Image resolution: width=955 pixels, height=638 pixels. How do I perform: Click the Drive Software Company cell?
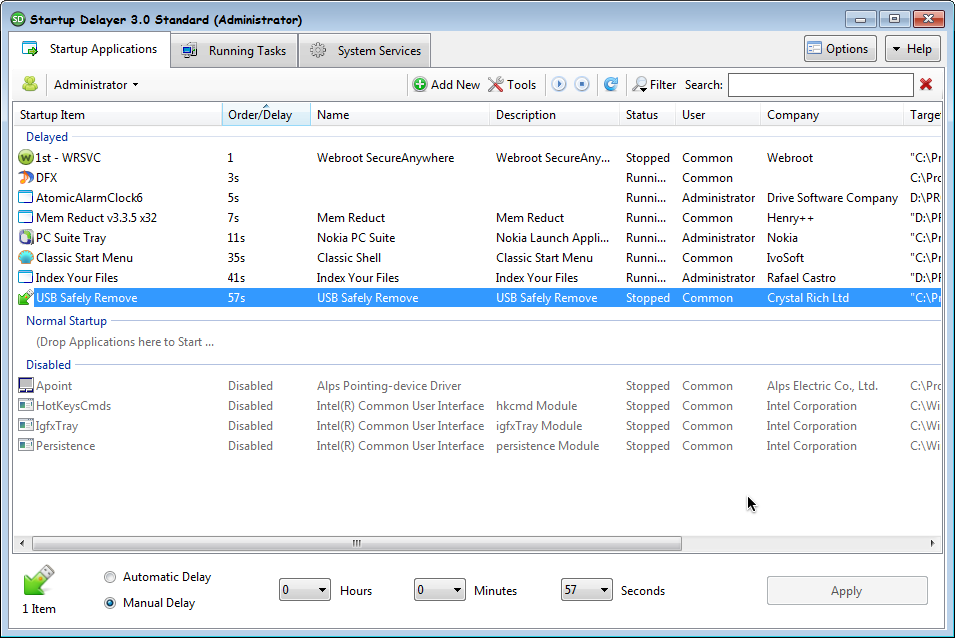[x=832, y=197]
